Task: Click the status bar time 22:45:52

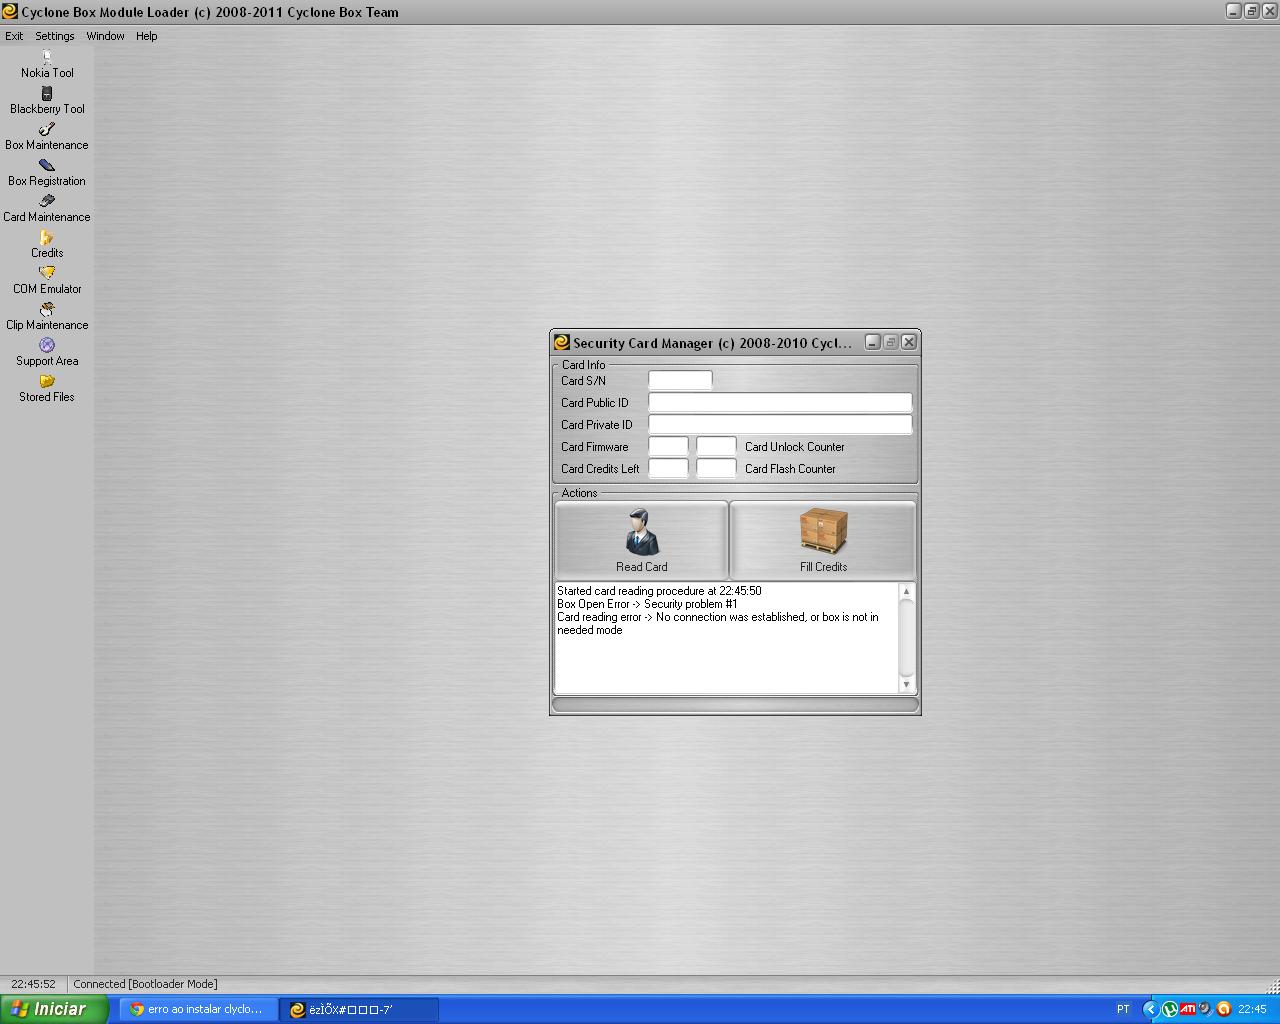Action: tap(33, 984)
